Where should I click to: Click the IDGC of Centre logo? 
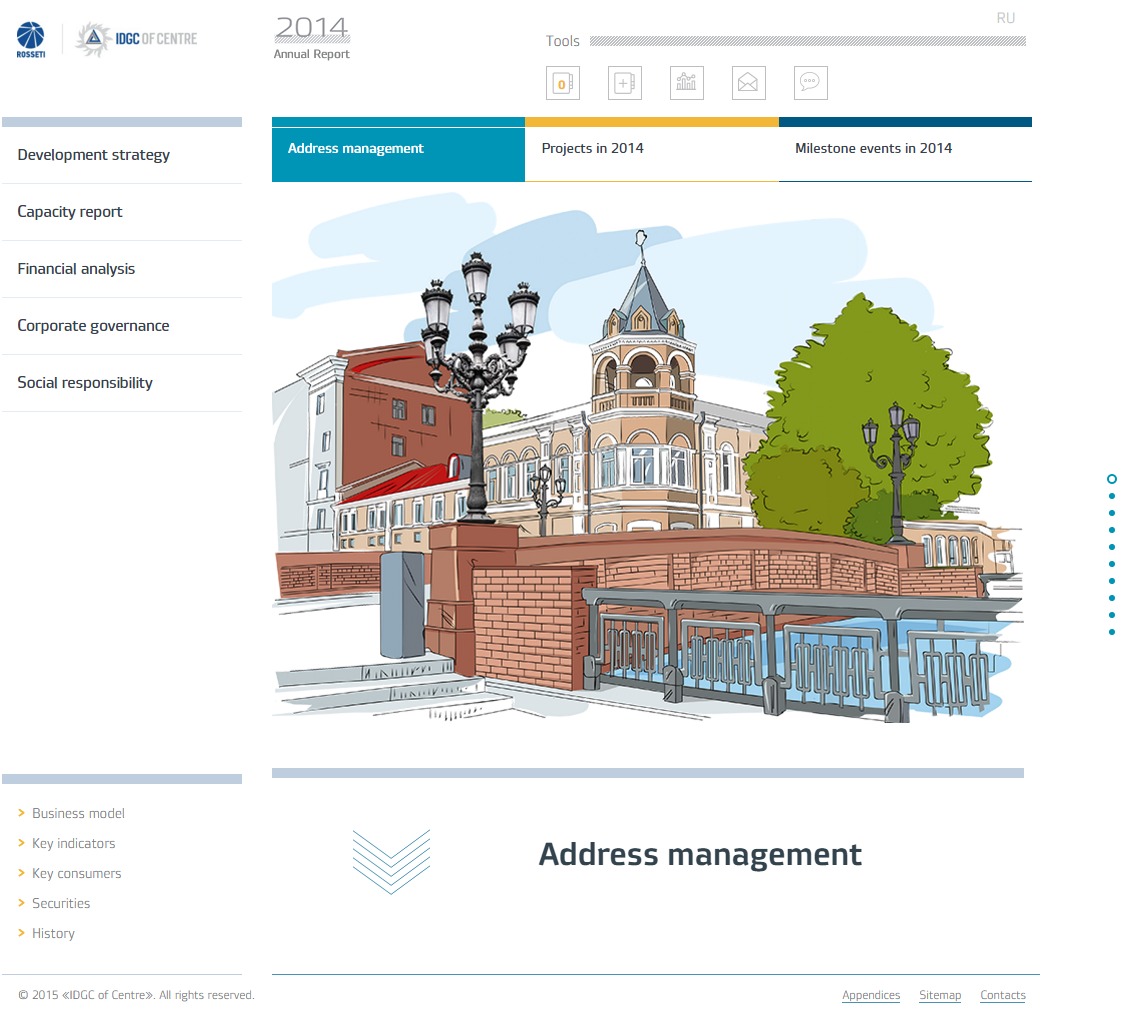tap(137, 40)
